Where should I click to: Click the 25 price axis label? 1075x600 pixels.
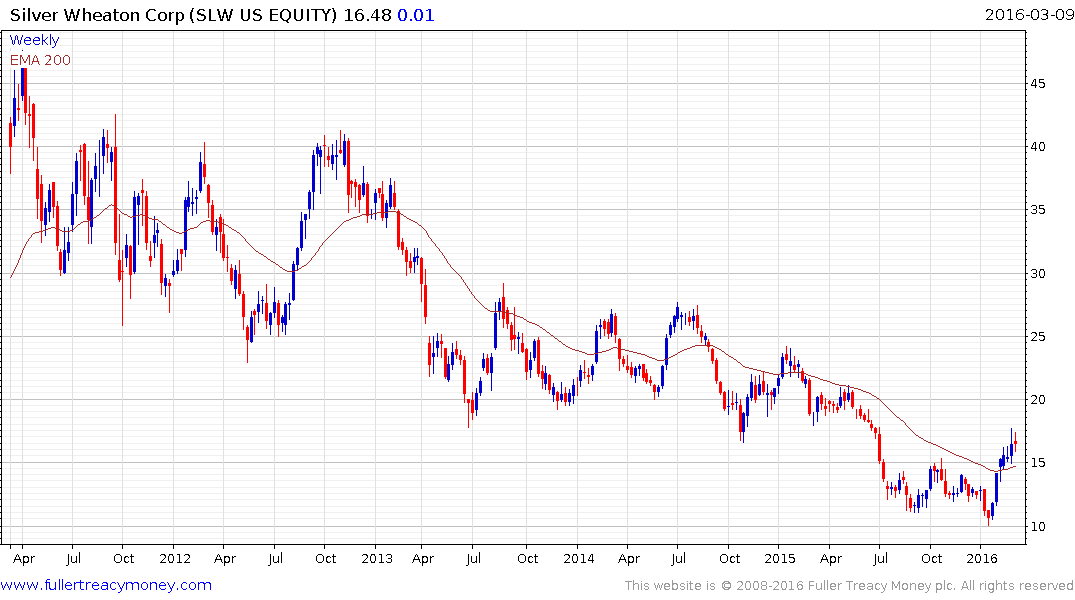1037,337
